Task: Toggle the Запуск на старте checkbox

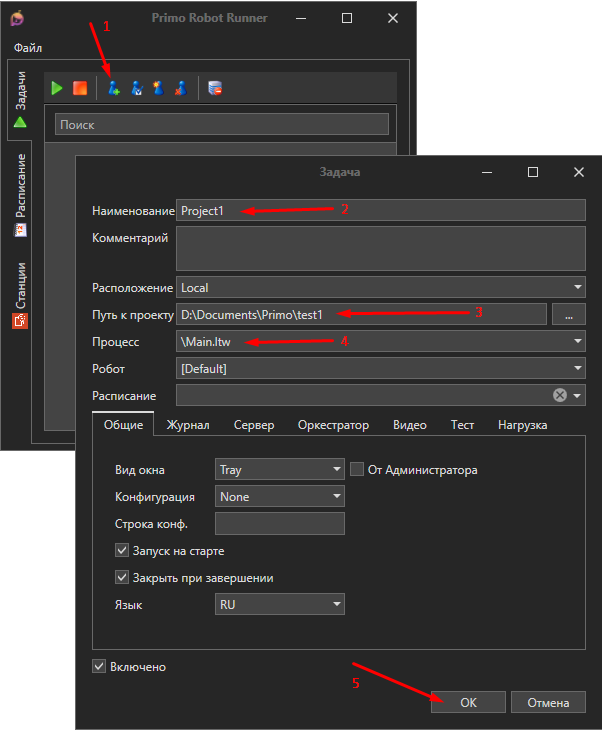Action: click(x=122, y=550)
